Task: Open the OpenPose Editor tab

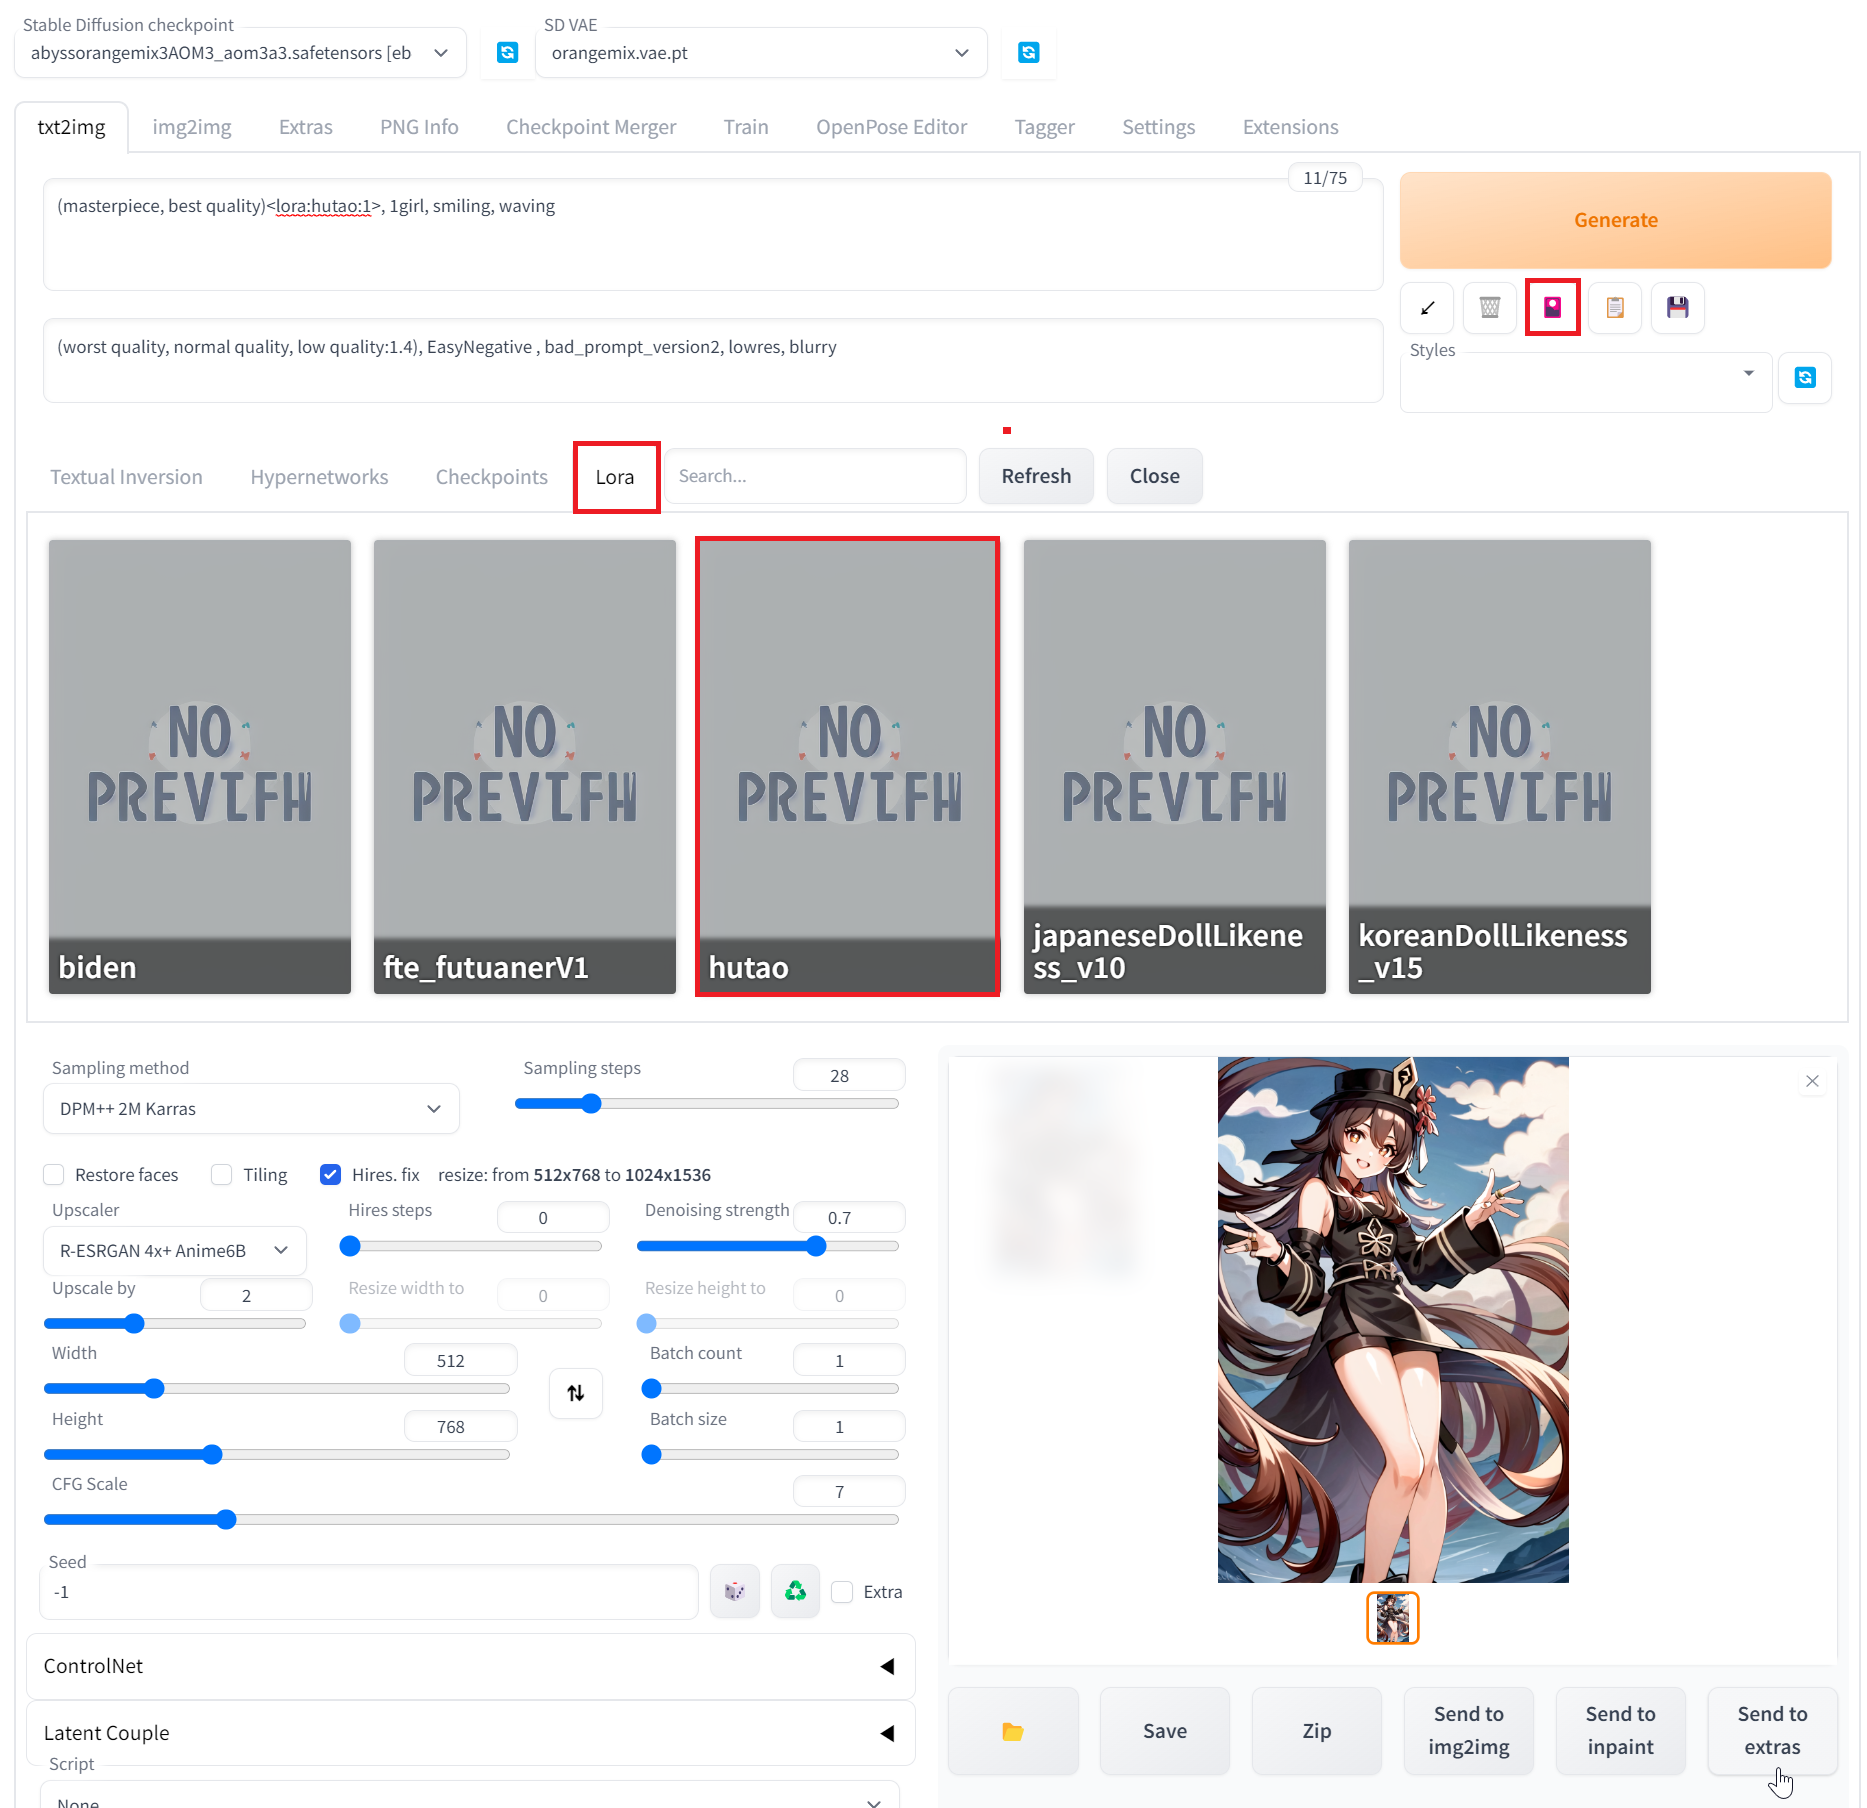Action: (891, 127)
